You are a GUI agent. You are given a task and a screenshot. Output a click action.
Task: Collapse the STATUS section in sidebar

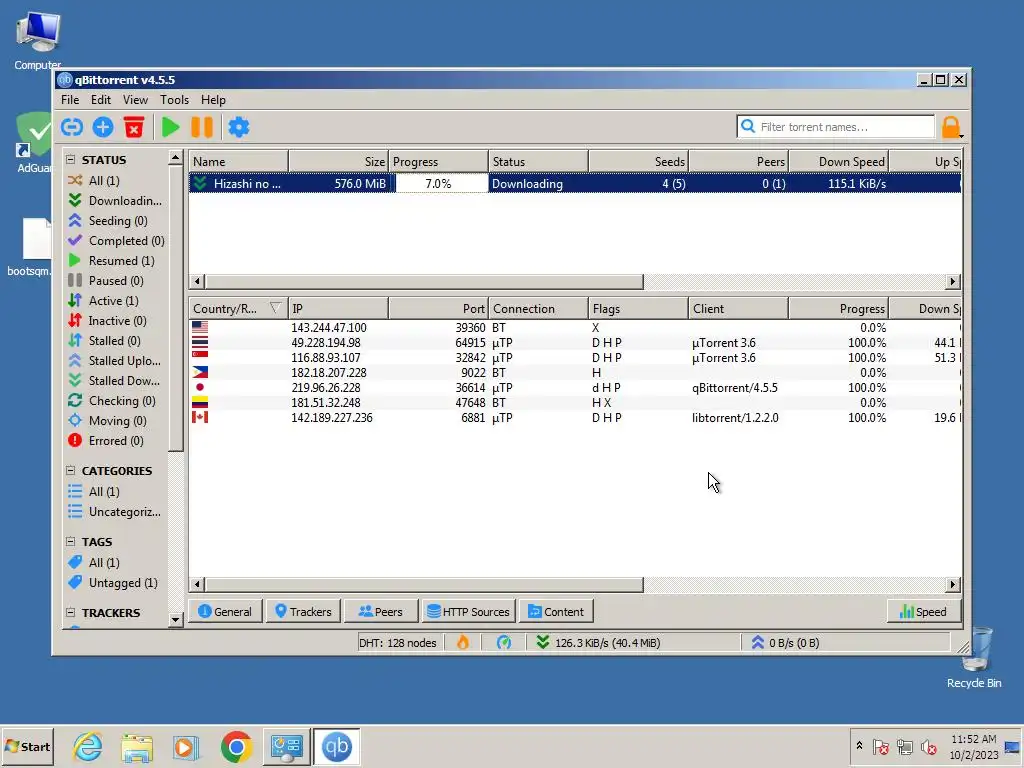[71, 159]
